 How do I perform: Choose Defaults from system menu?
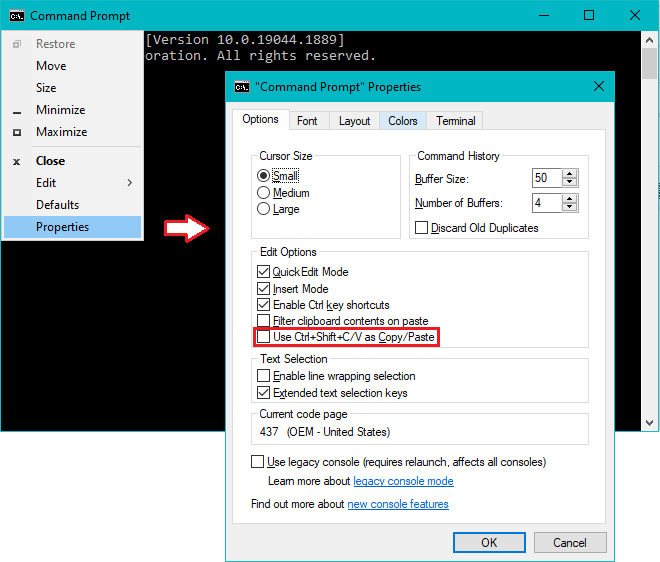click(72, 205)
